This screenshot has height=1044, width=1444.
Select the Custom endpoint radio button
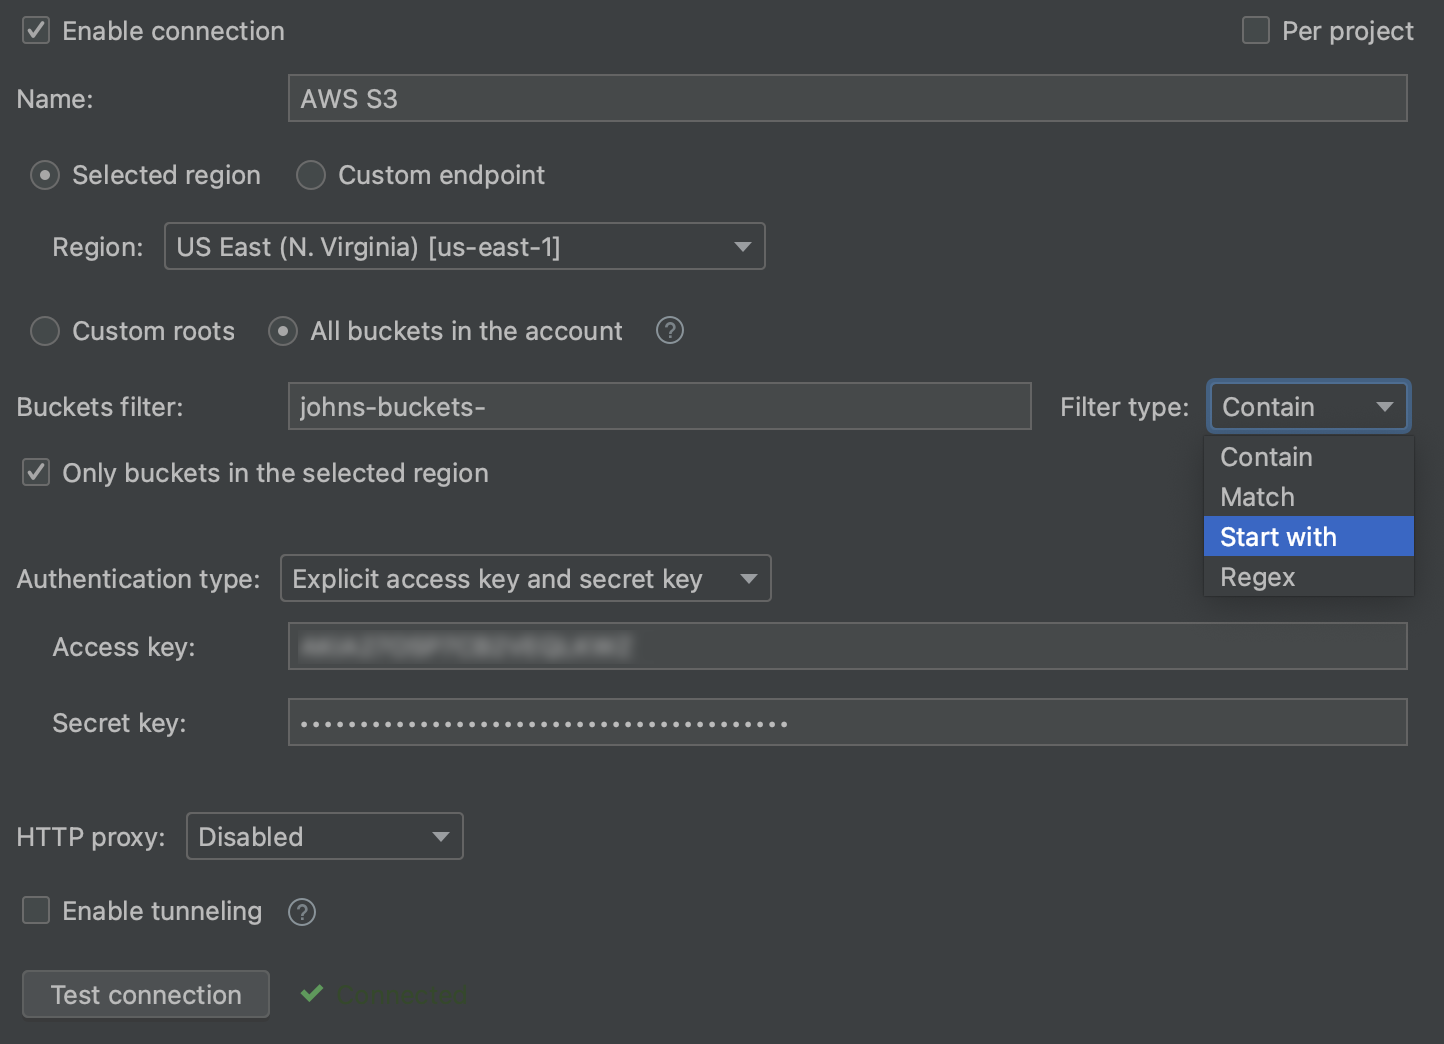(x=310, y=175)
